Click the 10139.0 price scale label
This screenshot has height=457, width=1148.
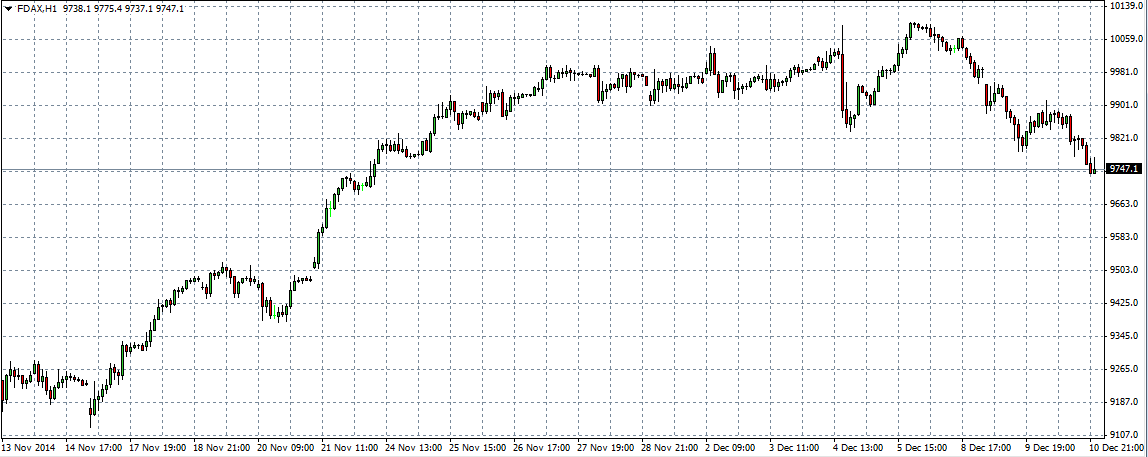coord(1124,6)
